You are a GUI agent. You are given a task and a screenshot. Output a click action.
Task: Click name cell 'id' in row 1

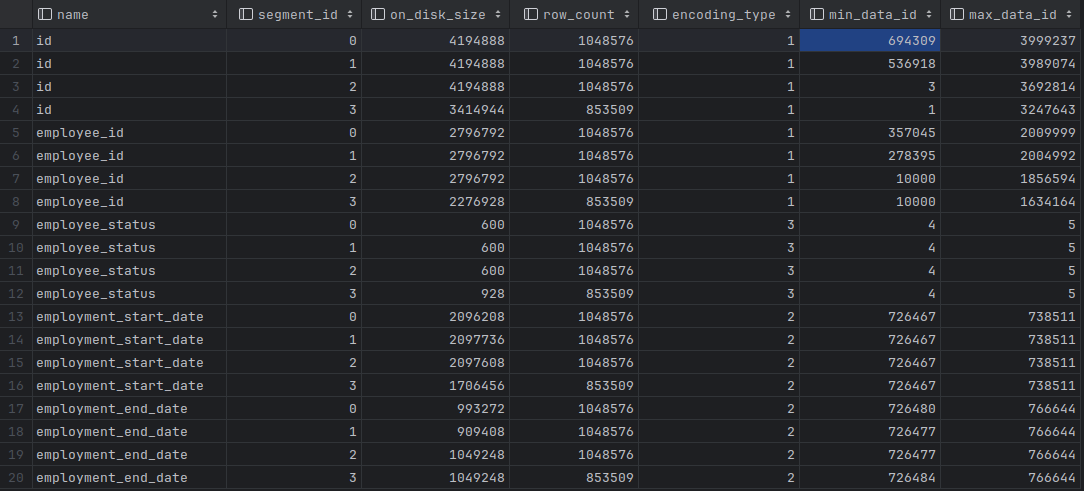pos(129,41)
